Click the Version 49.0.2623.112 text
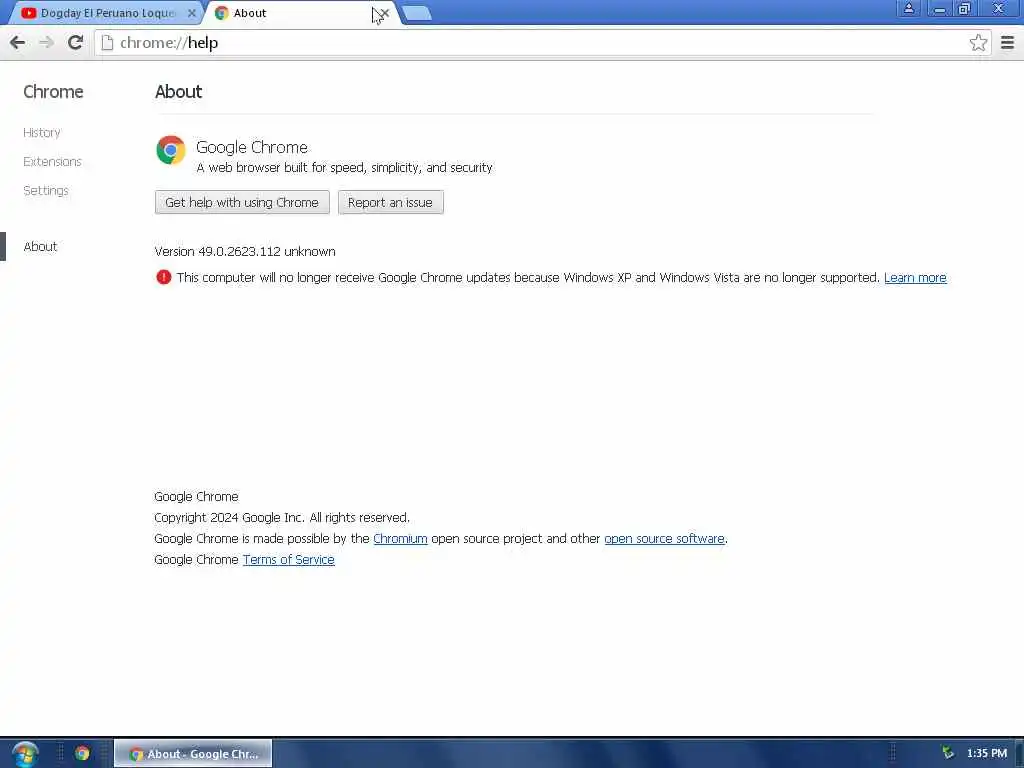The height and width of the screenshot is (768, 1024). 245,251
